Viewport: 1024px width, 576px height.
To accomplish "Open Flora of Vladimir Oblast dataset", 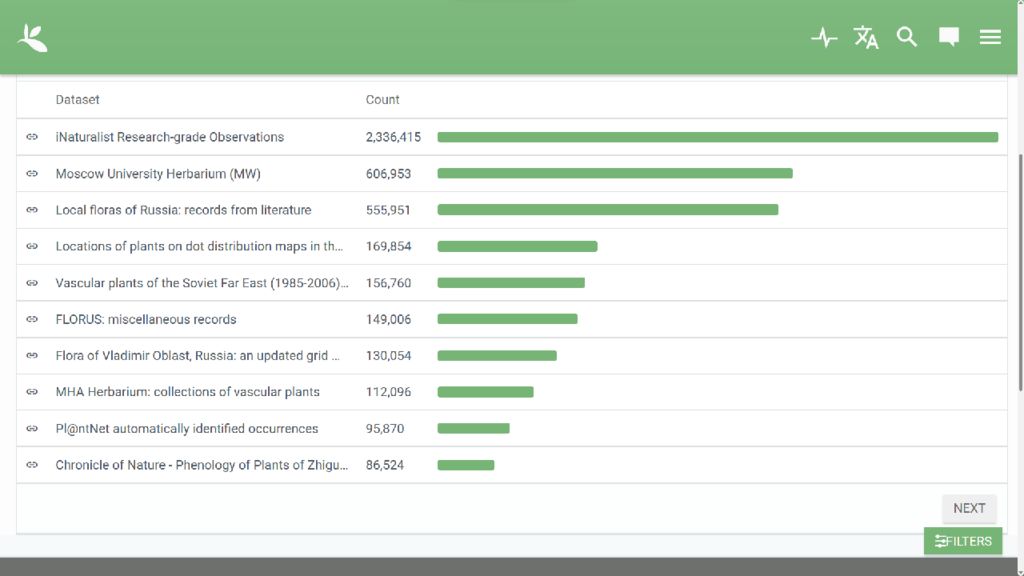I will (x=197, y=356).
